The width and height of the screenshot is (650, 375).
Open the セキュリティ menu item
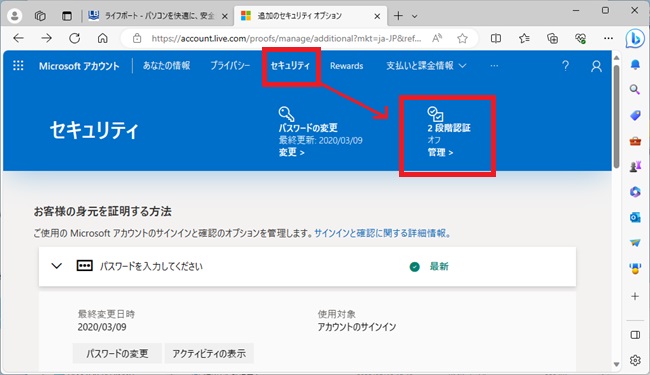[290, 65]
